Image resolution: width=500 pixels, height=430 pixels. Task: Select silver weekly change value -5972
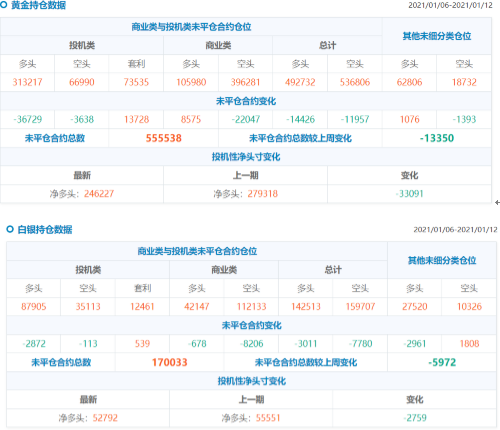[x=442, y=362]
